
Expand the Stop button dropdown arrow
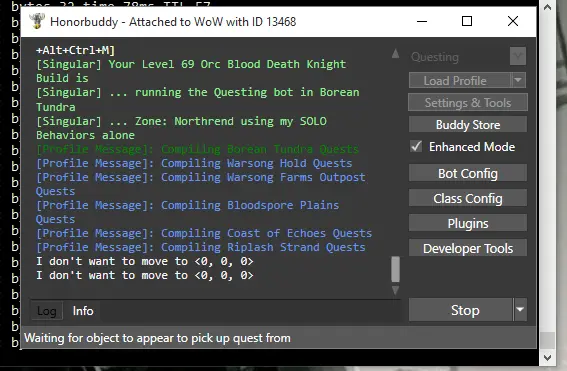pyautogui.click(x=520, y=310)
